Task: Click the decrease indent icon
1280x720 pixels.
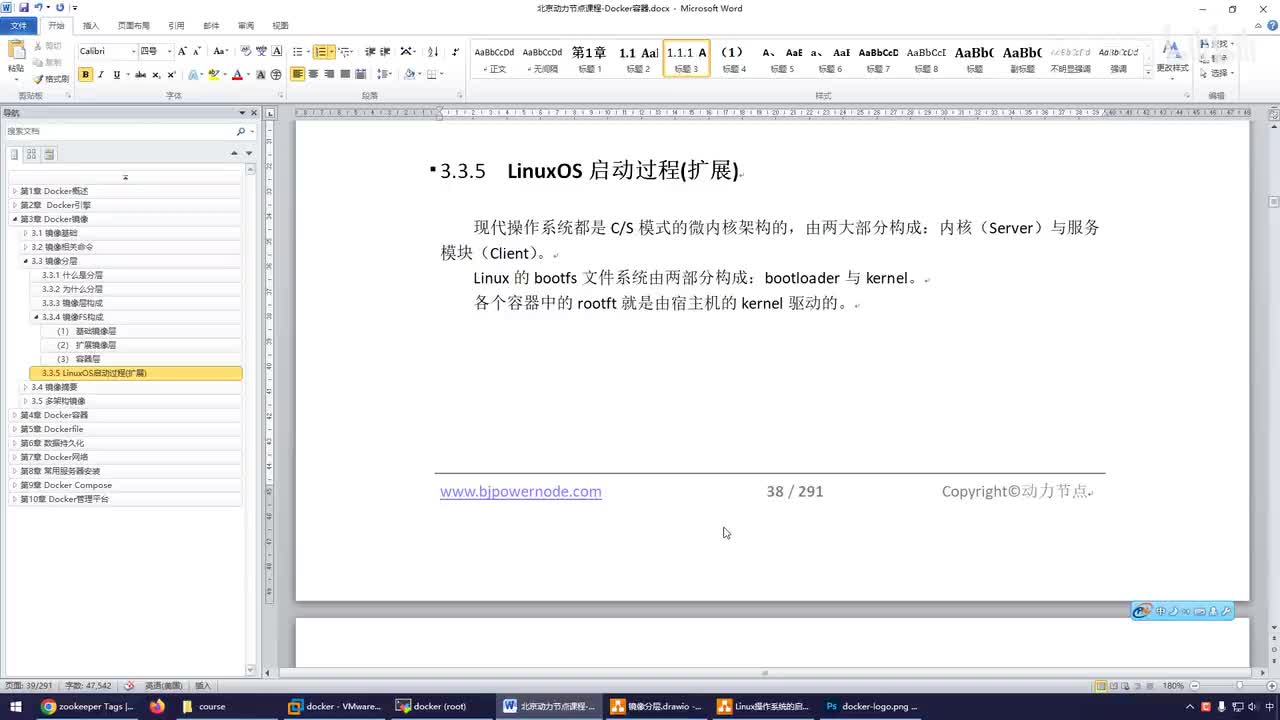Action: 370,51
